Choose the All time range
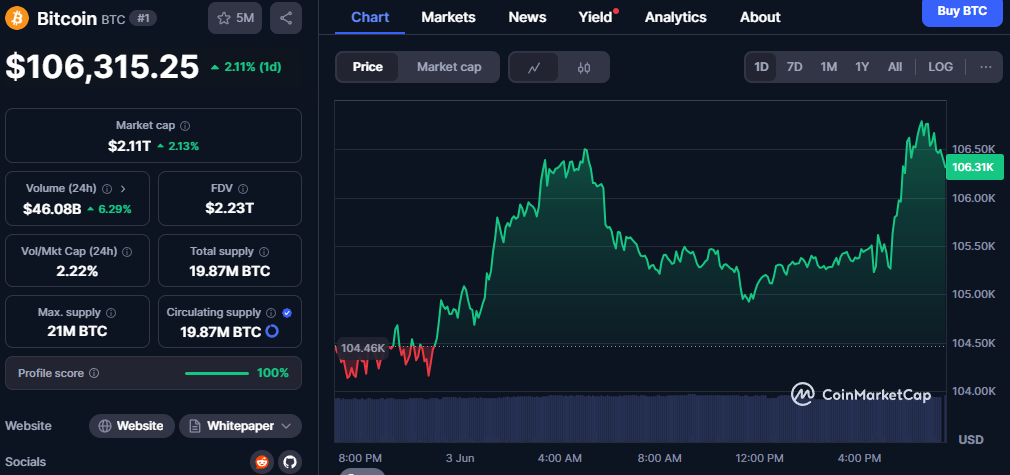 (x=895, y=67)
